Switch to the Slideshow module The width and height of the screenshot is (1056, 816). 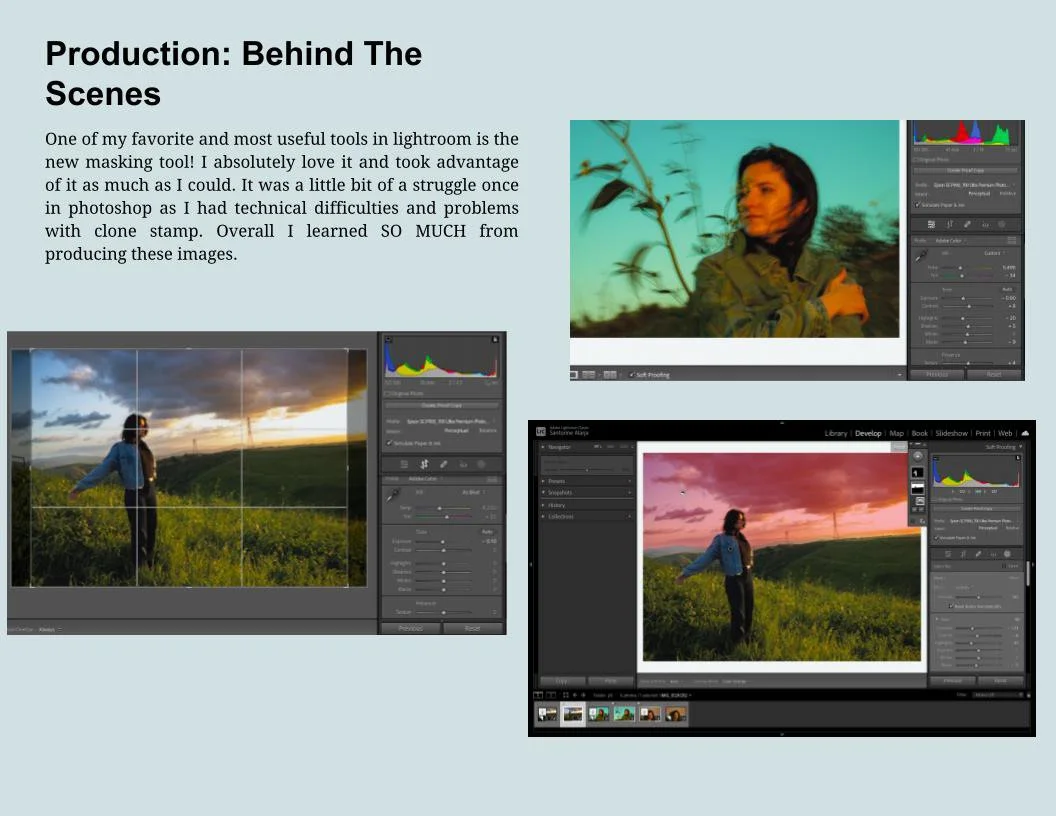point(951,433)
